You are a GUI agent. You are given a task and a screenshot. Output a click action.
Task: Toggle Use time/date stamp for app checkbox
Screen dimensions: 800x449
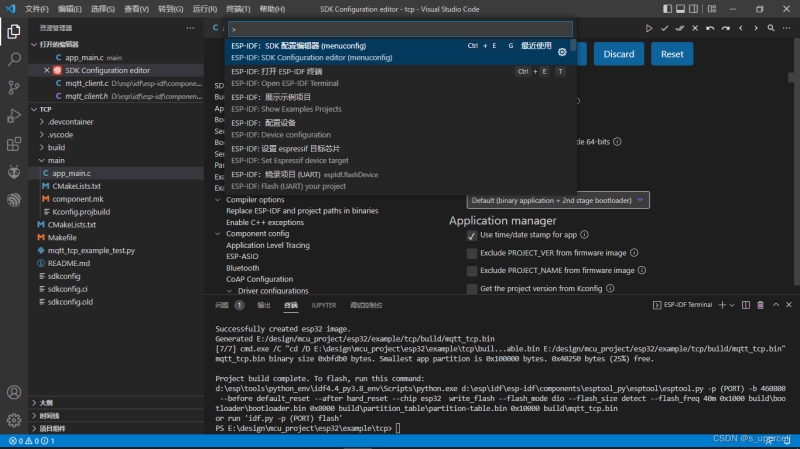click(471, 235)
